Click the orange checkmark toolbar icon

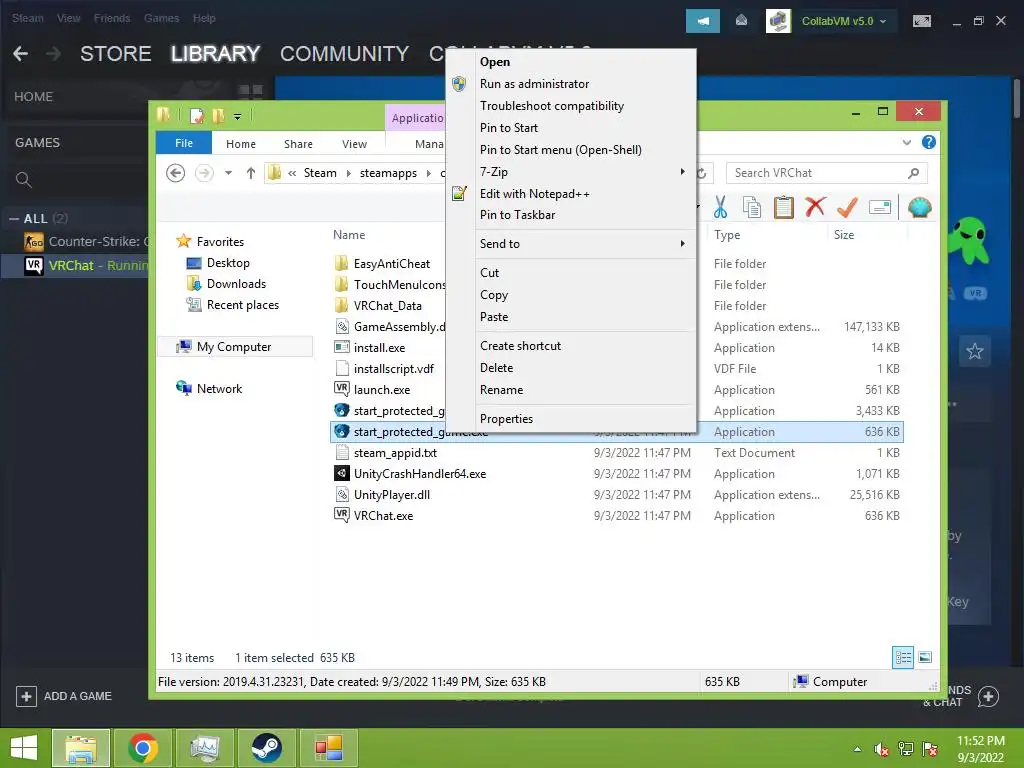pyautogui.click(x=847, y=208)
